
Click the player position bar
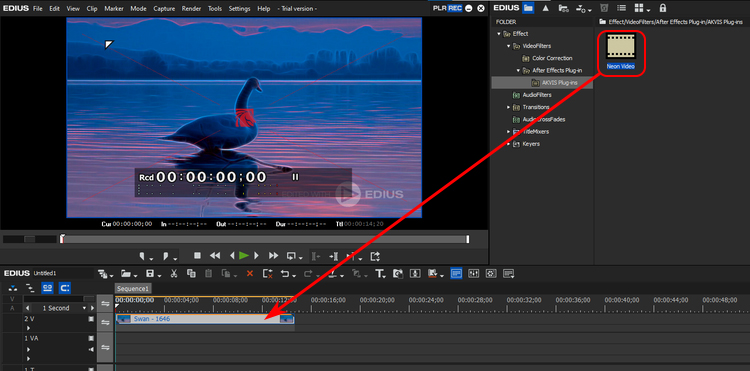click(x=265, y=239)
